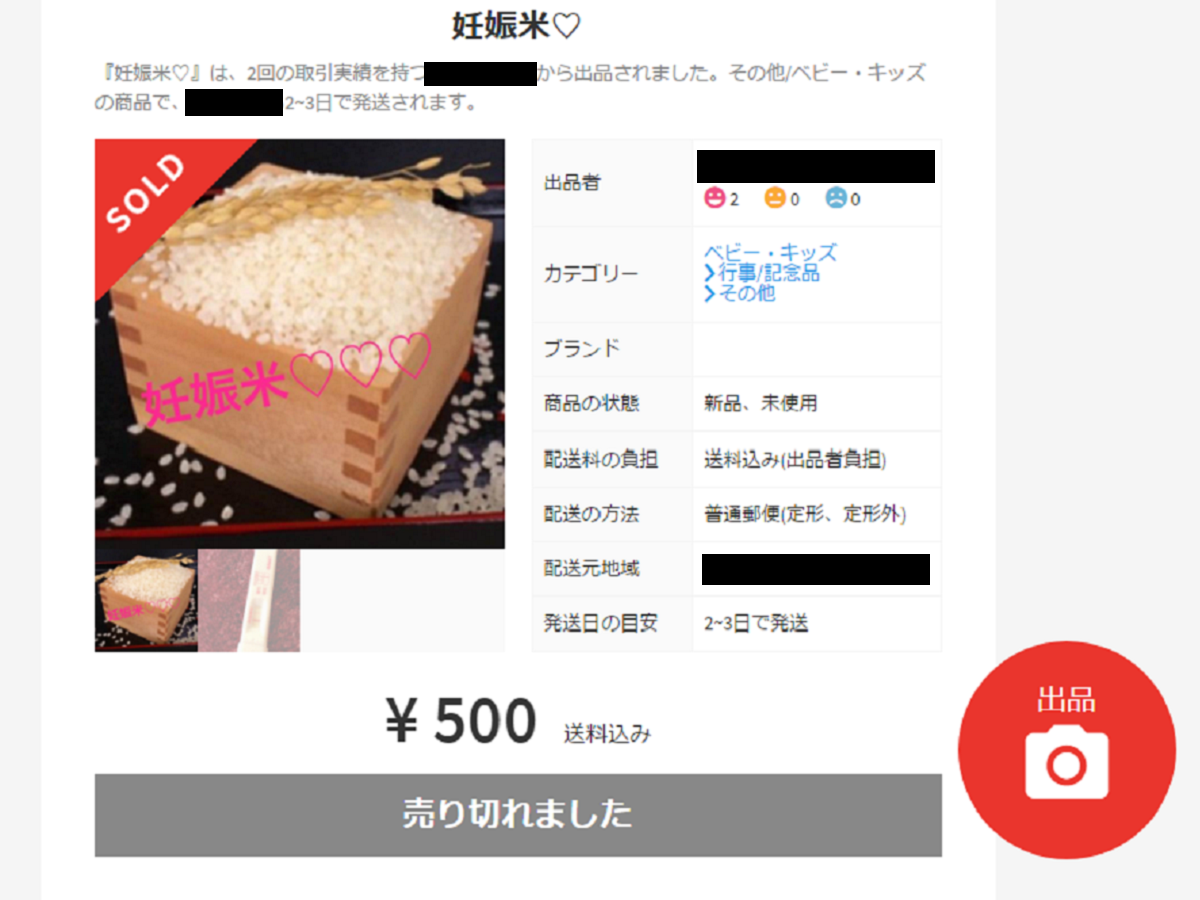The width and height of the screenshot is (1200, 900).
Task: Click the good rating count 2
Action: click(734, 199)
